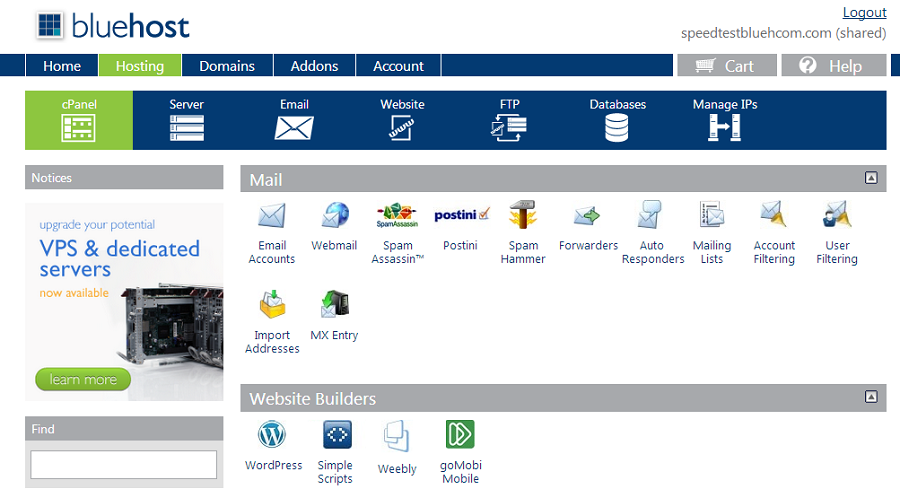Image resolution: width=900 pixels, height=489 pixels.
Task: Select the Hosting navigation tab
Action: 140,65
